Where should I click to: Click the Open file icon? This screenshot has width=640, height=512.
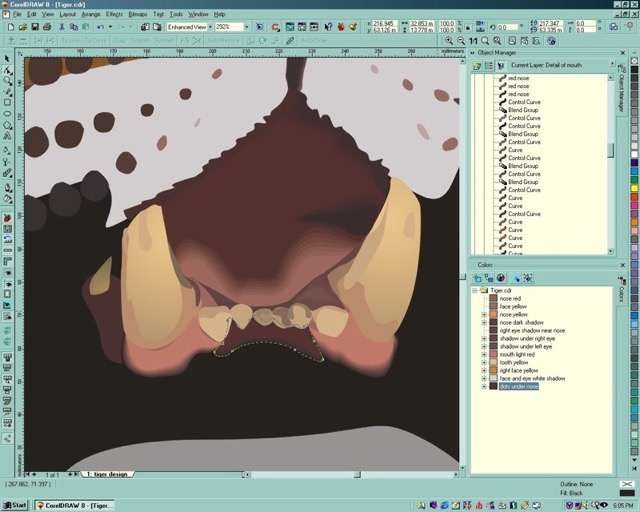tap(23, 27)
